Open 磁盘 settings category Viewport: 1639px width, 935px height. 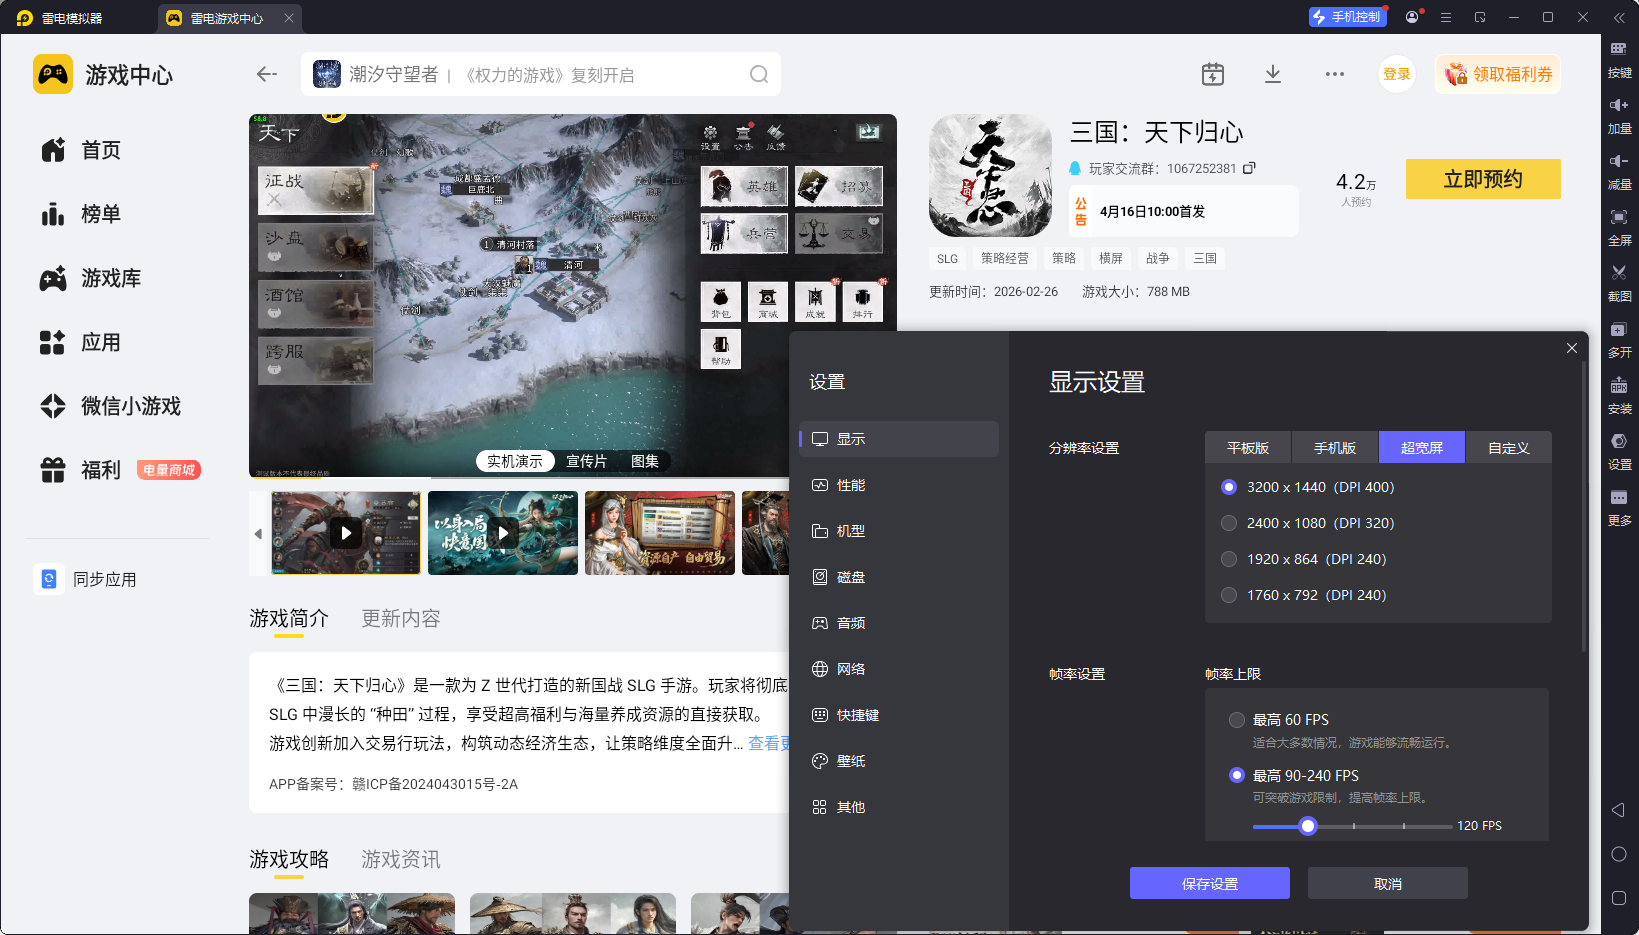(x=899, y=577)
